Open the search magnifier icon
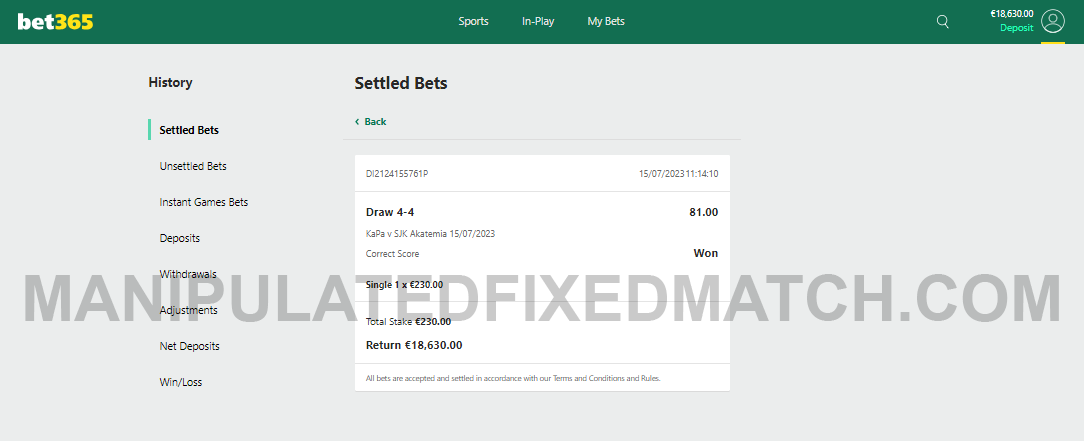 pyautogui.click(x=943, y=21)
